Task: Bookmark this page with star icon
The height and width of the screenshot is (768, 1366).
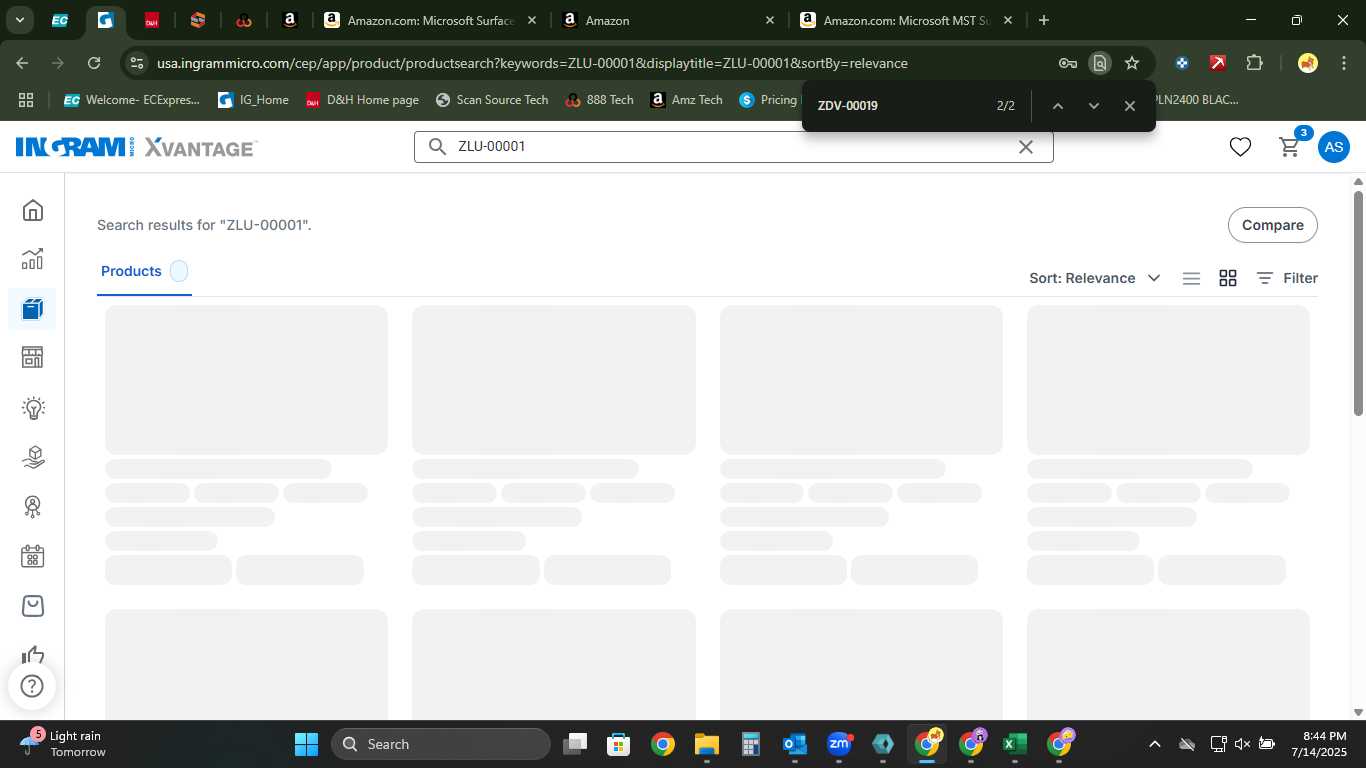Action: pyautogui.click(x=1132, y=63)
